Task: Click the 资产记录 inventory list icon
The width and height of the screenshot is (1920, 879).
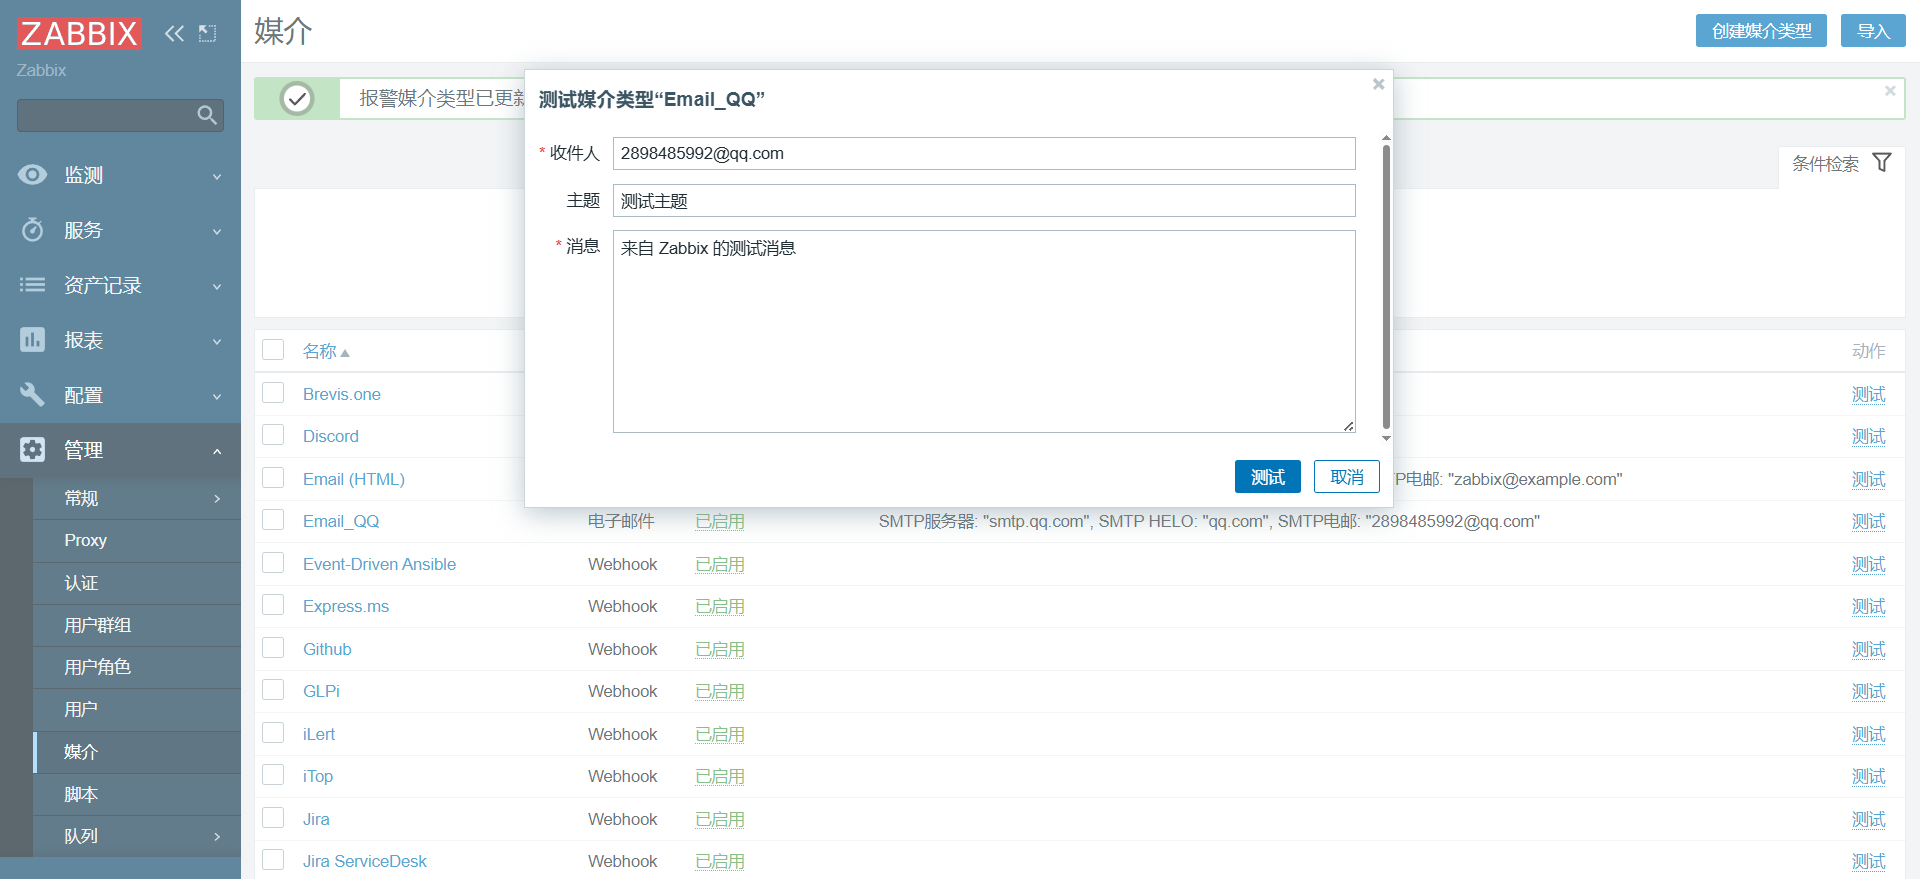Action: [x=32, y=285]
